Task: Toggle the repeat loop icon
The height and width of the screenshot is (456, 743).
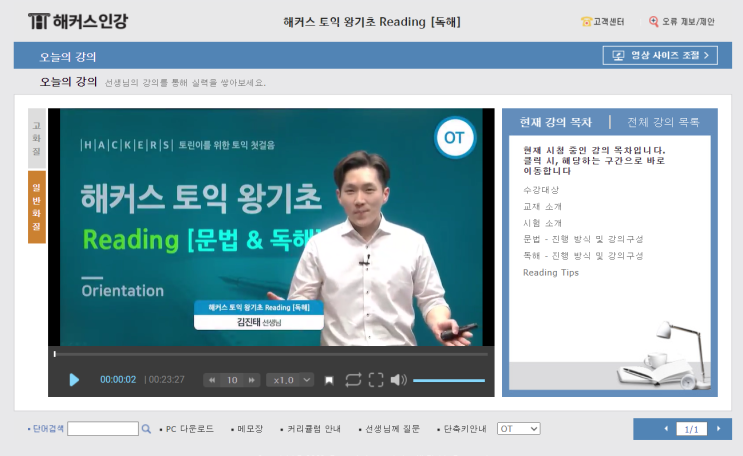Action: (x=353, y=380)
